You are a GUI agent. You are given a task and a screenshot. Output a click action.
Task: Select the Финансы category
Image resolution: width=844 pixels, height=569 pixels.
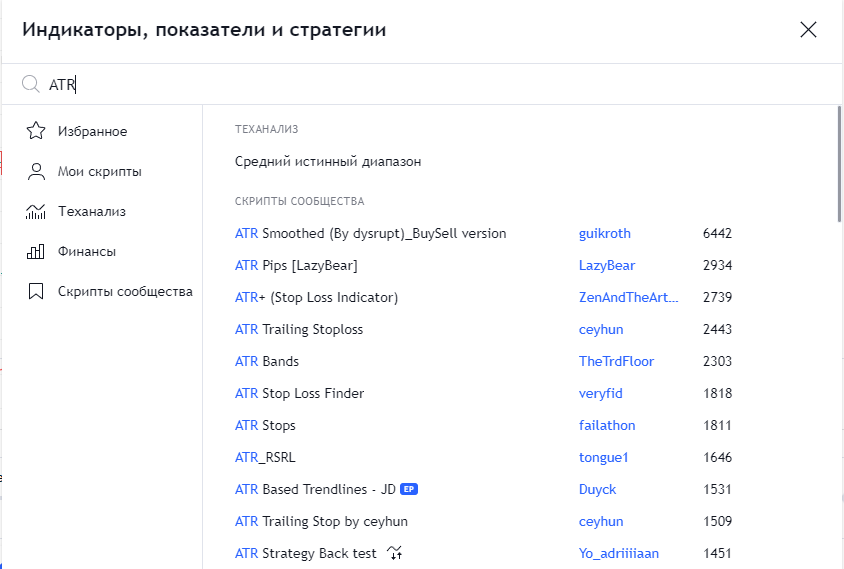point(86,251)
